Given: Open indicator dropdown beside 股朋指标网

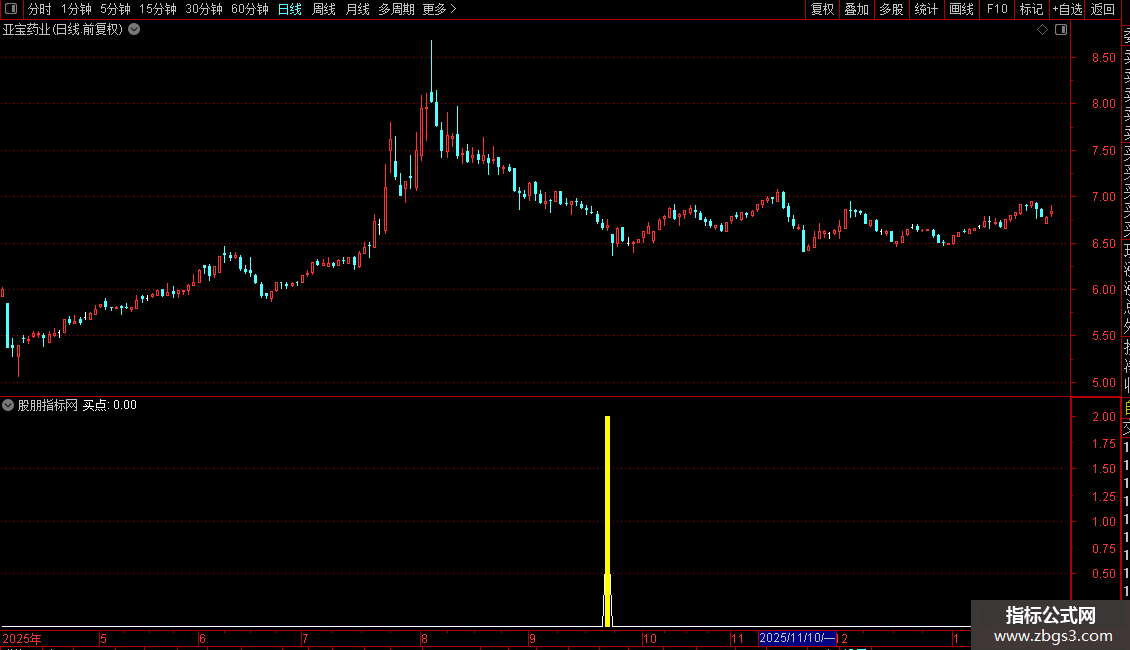Looking at the screenshot, I should pos(8,405).
